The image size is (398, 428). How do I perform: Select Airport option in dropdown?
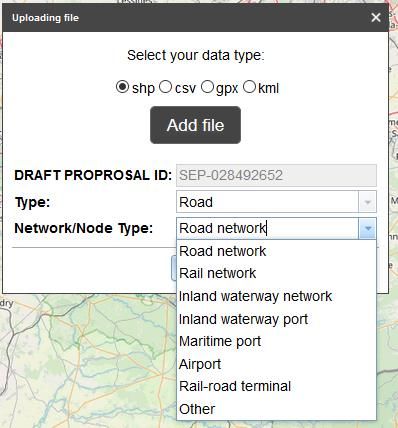[x=276, y=364]
